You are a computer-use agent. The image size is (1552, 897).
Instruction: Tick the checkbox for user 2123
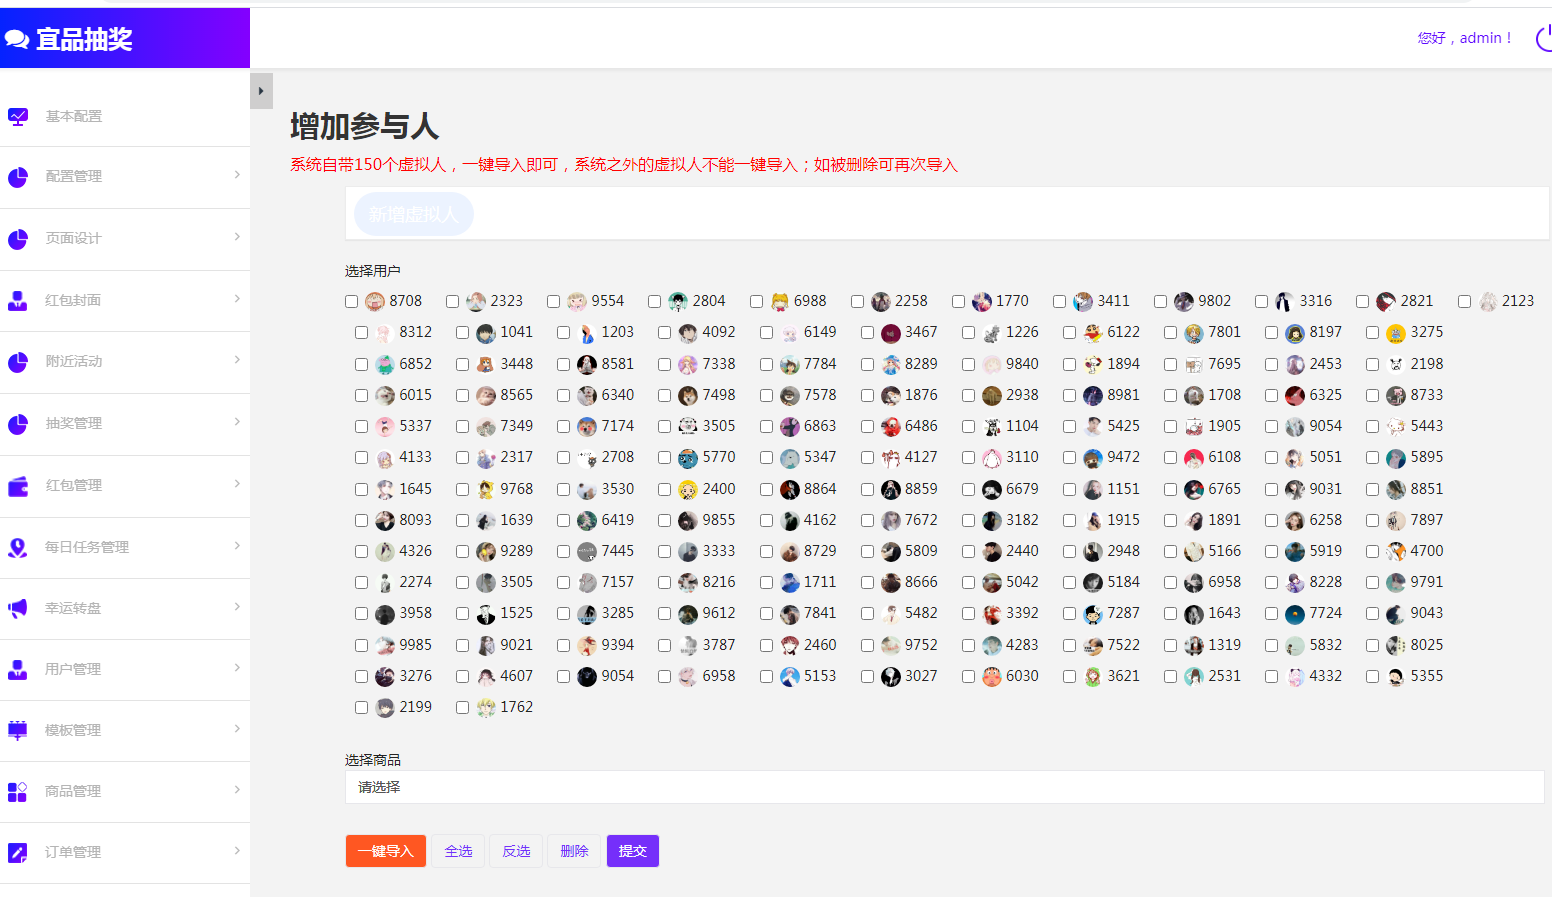[x=1464, y=302]
